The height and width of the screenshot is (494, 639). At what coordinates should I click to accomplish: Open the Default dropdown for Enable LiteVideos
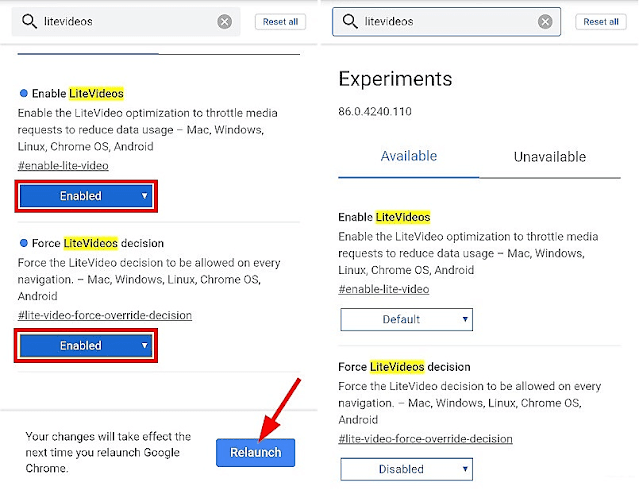406,319
